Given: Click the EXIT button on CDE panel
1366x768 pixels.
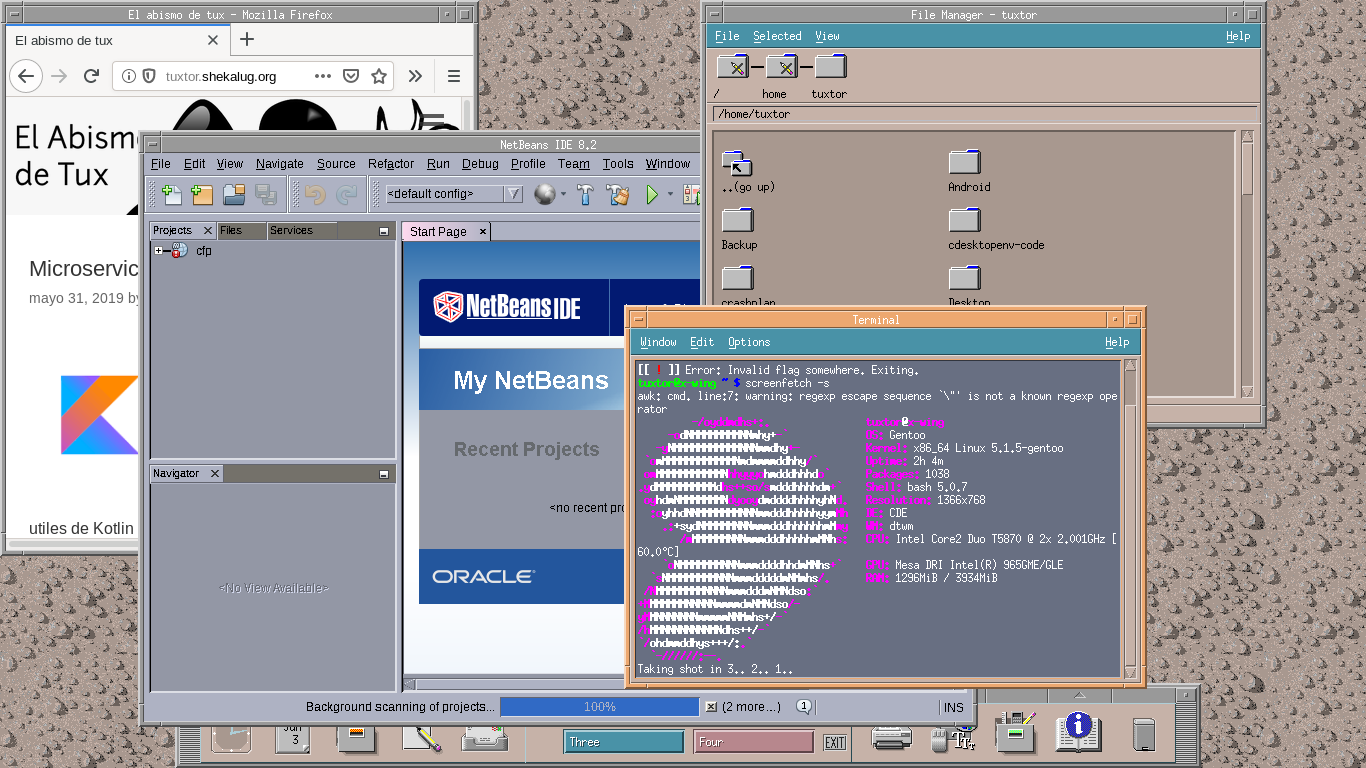Looking at the screenshot, I should (835, 743).
